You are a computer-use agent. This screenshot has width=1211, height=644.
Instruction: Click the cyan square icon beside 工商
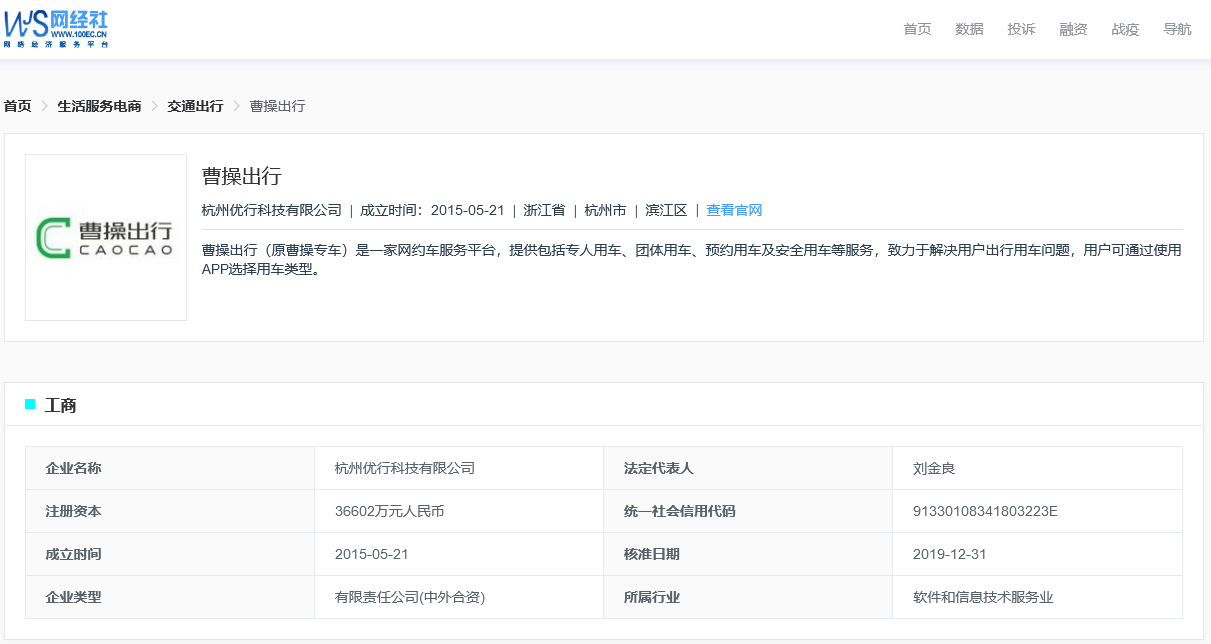(30, 405)
